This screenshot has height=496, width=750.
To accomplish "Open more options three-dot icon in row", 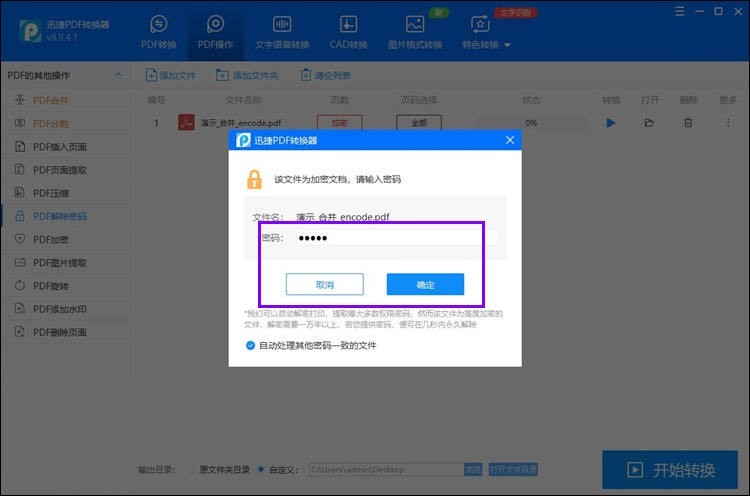I will (728, 123).
